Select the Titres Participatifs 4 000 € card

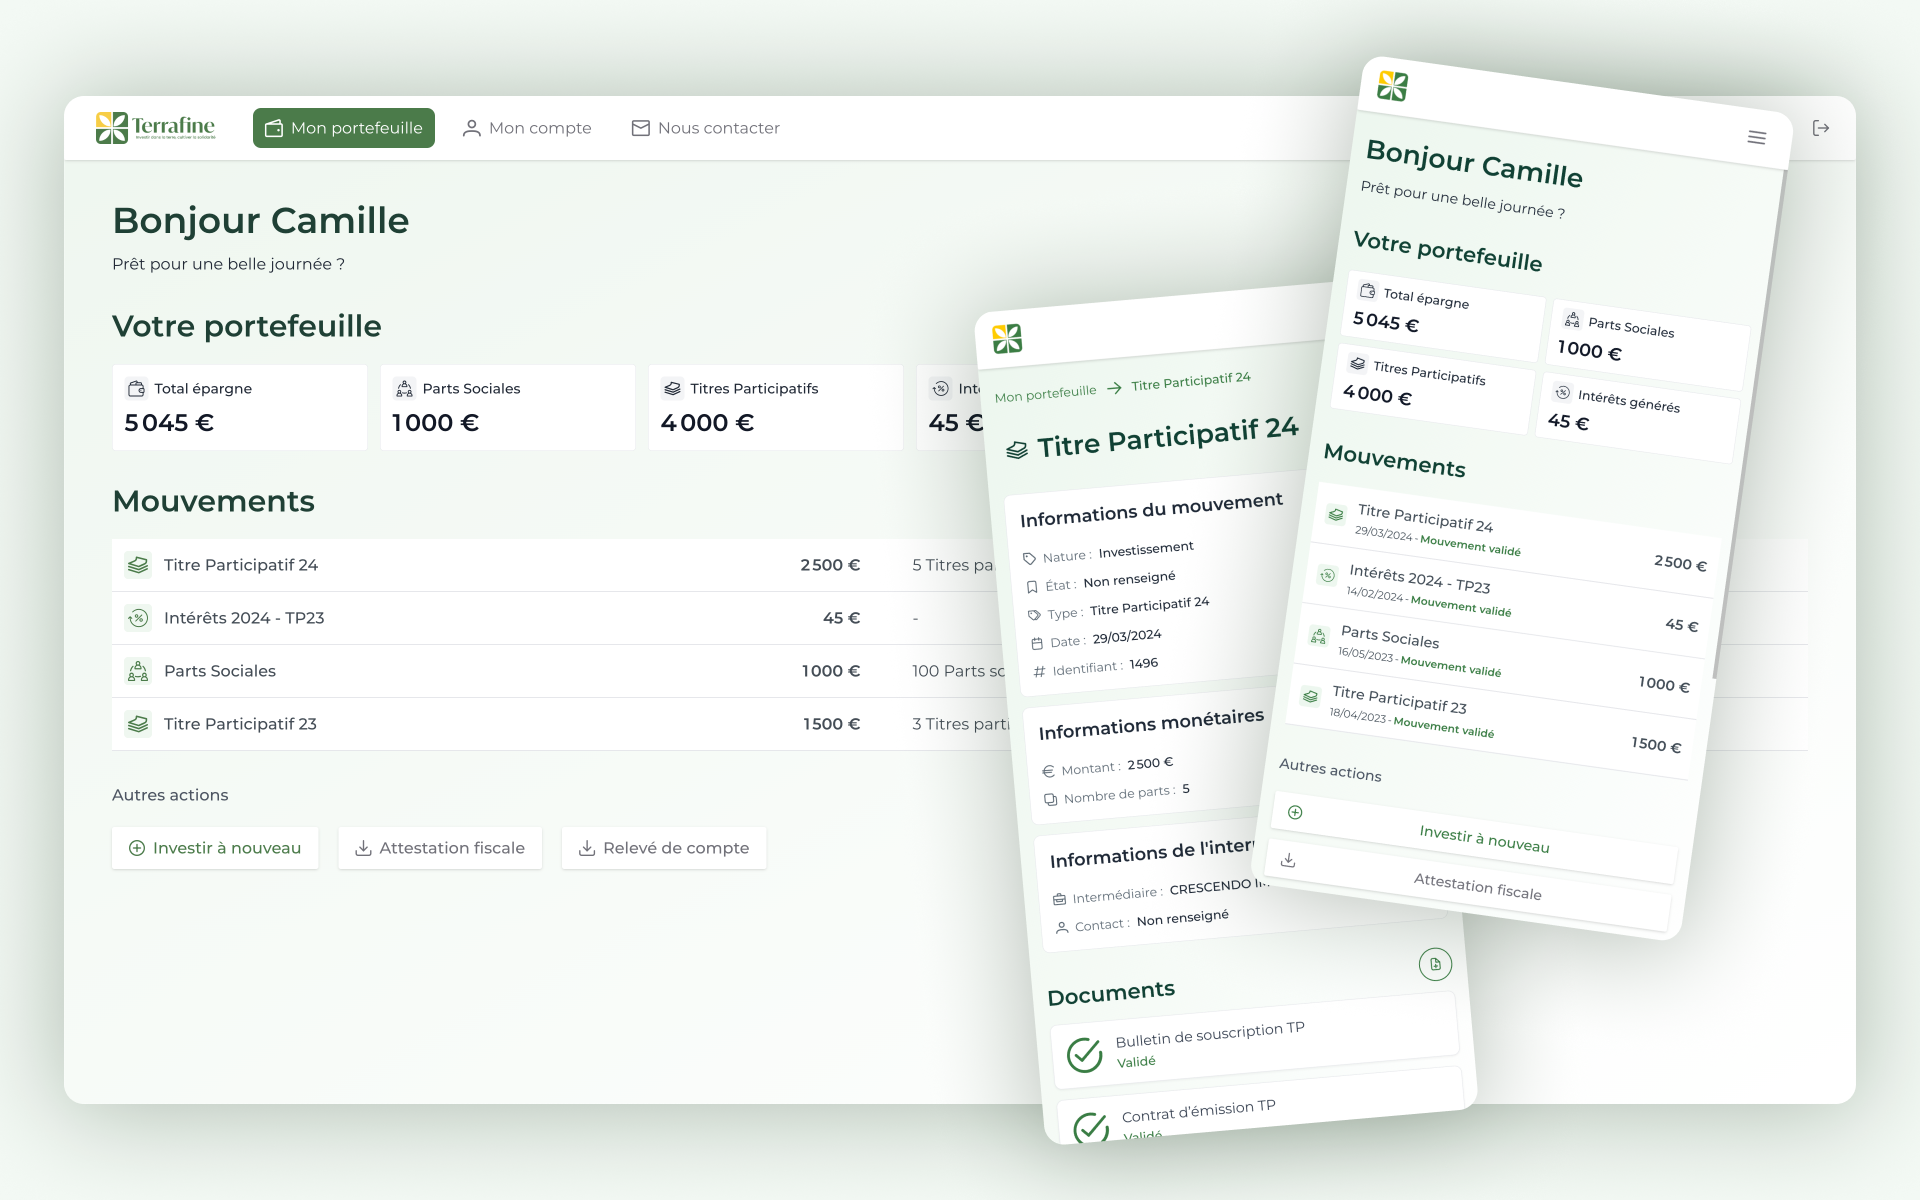pyautogui.click(x=775, y=407)
